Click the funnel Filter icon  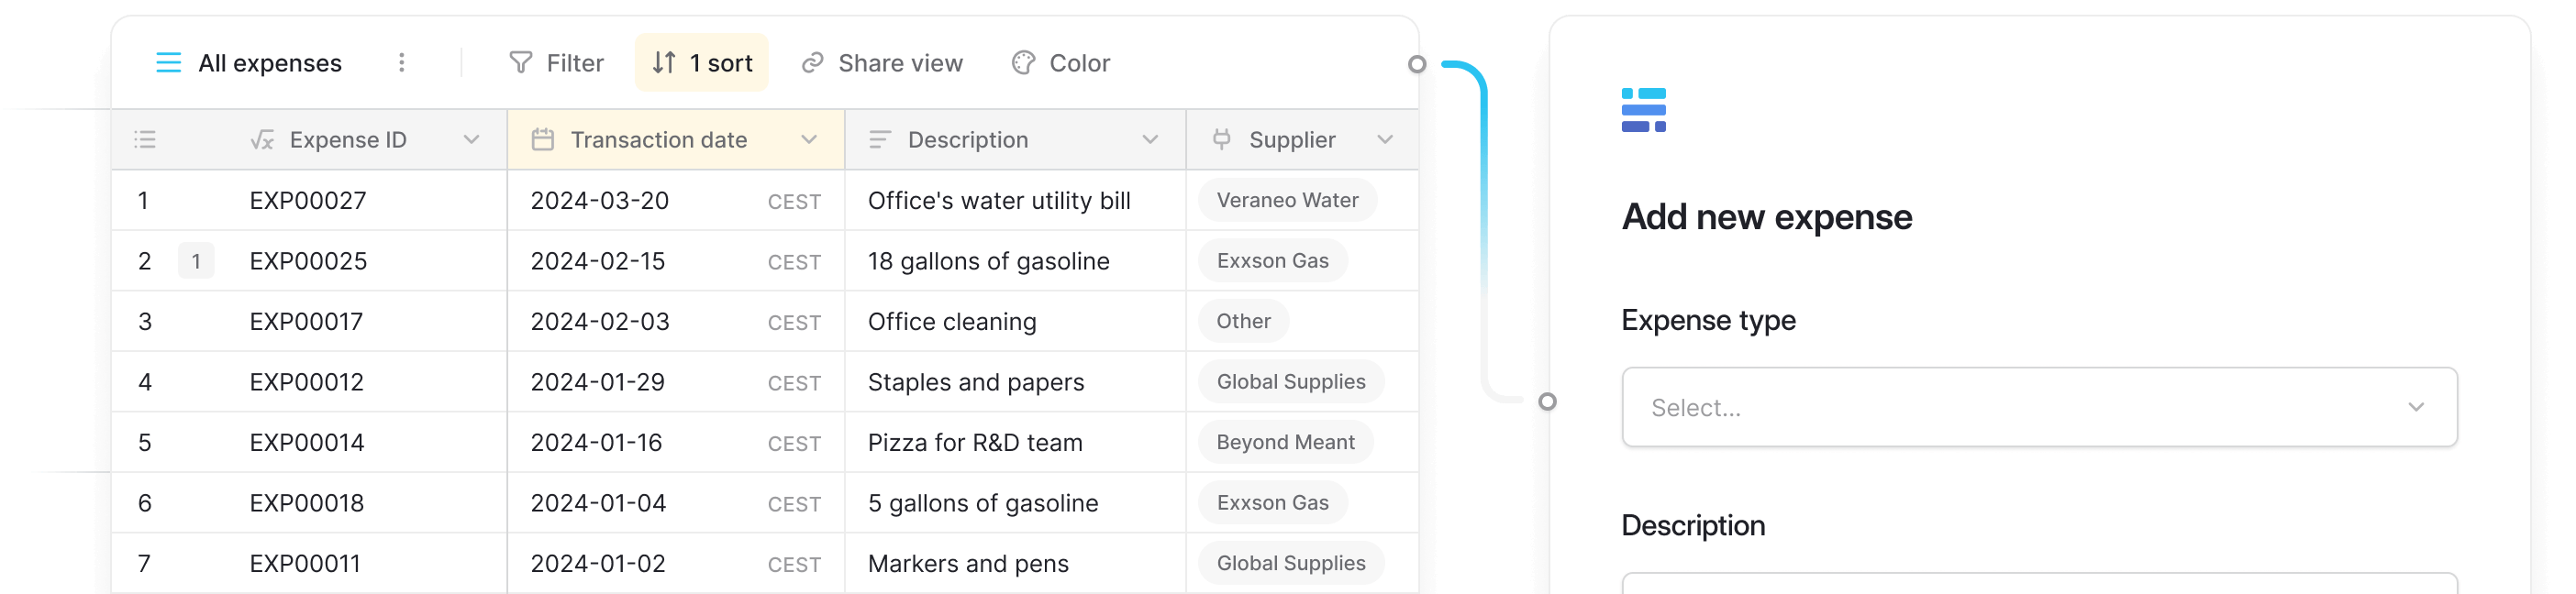point(521,63)
